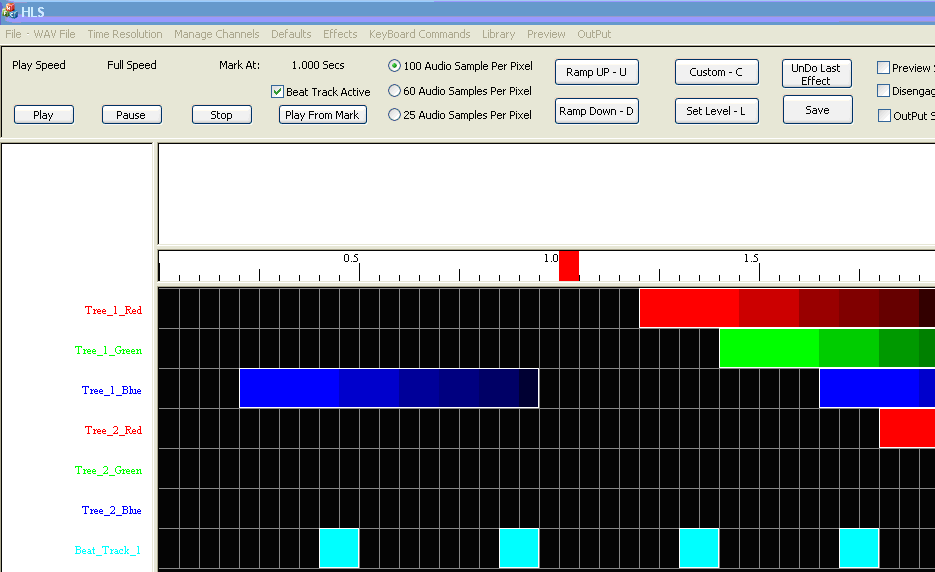Viewport: 935px width, 572px height.
Task: Click the Full Speed label
Action: coord(132,65)
